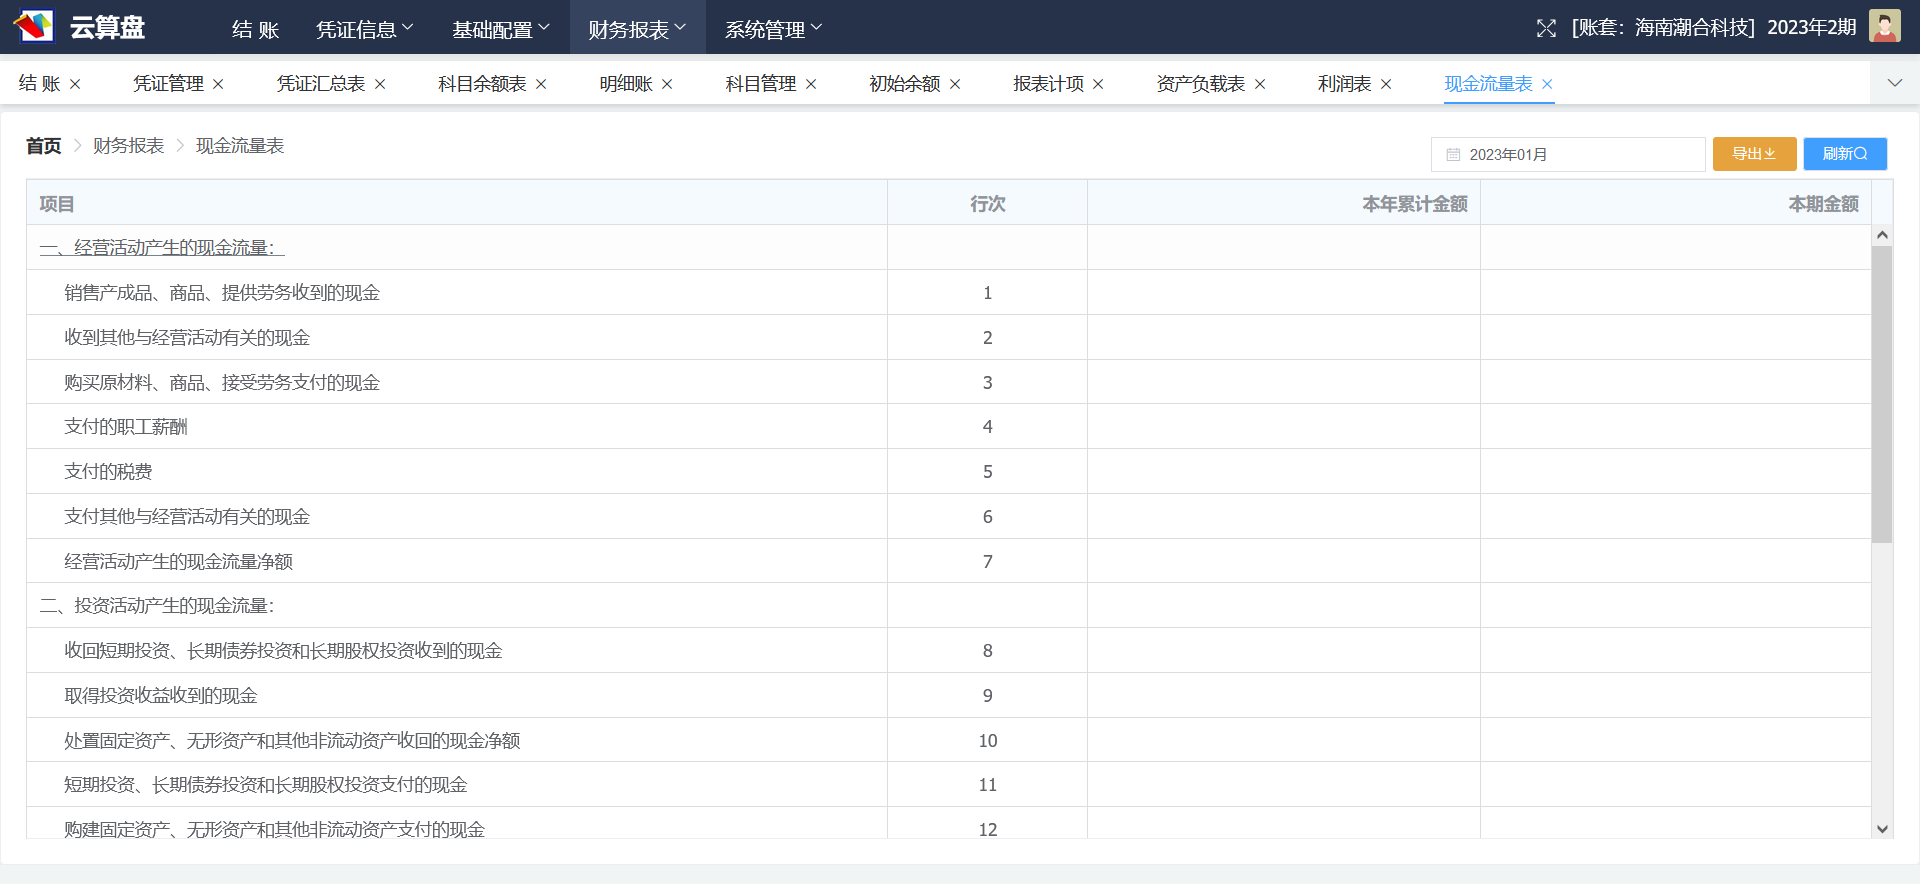The height and width of the screenshot is (884, 1920).
Task: Expand the tab overflow list chevron
Action: [x=1894, y=83]
